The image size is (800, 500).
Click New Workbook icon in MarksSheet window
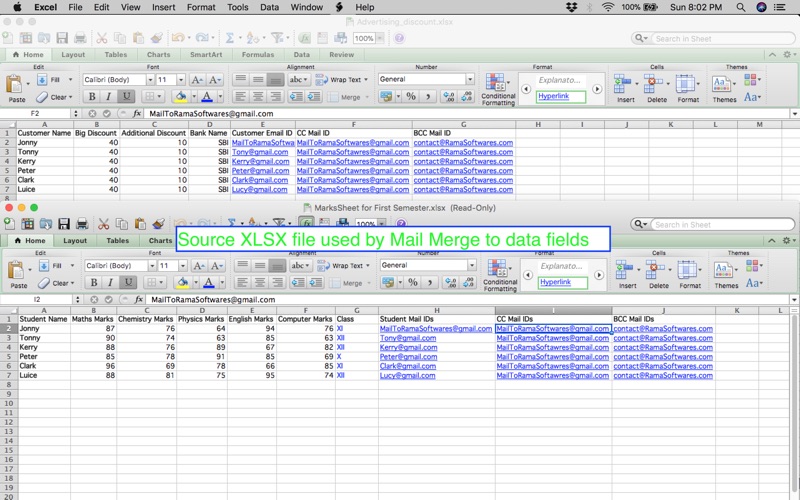coord(9,223)
